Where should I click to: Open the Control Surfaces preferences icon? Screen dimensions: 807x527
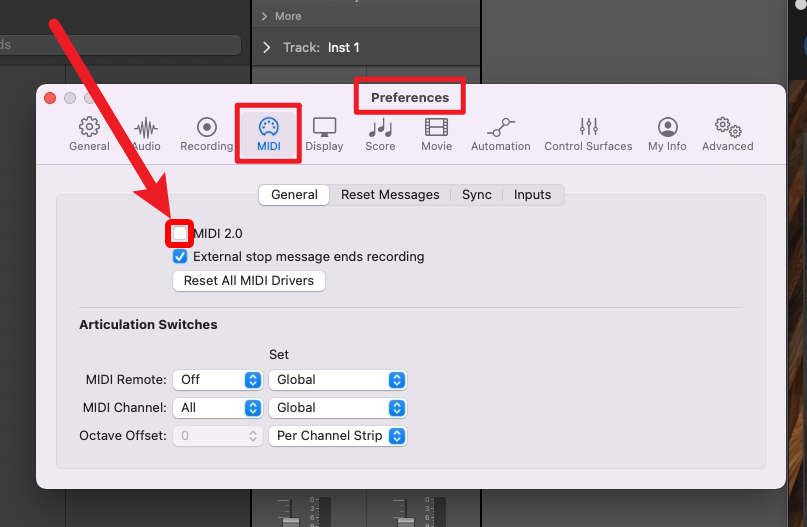[x=588, y=134]
